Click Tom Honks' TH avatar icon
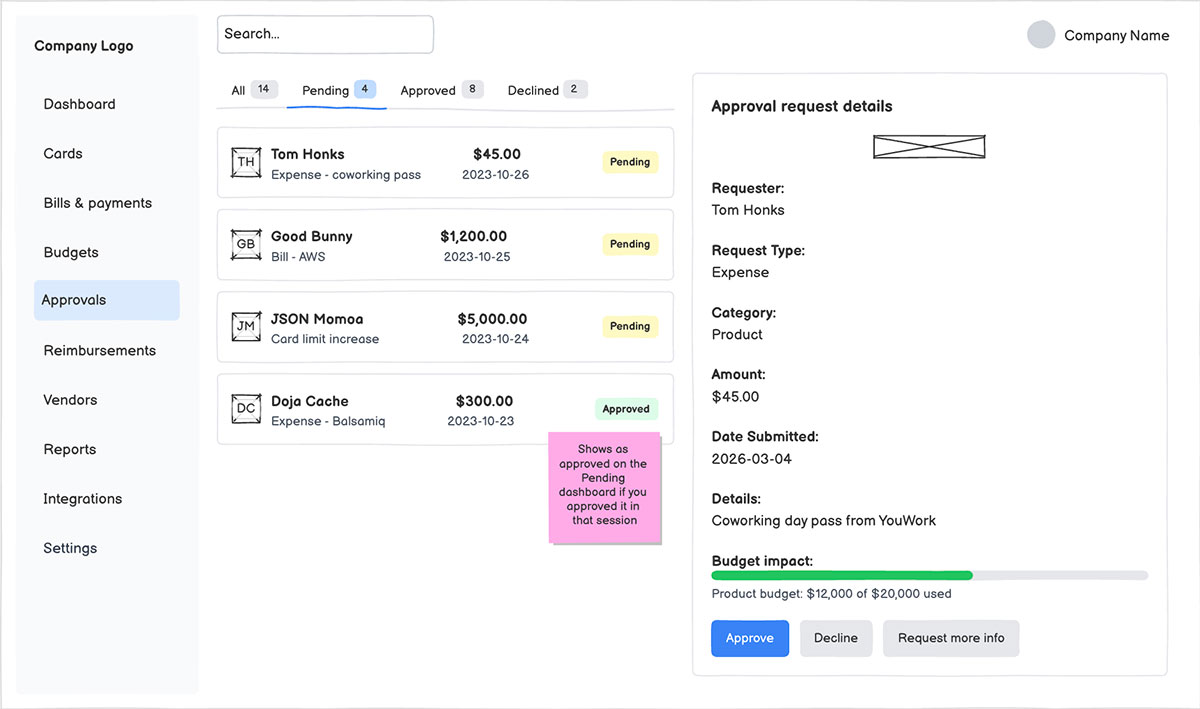Viewport: 1200px width, 709px height. (x=246, y=162)
